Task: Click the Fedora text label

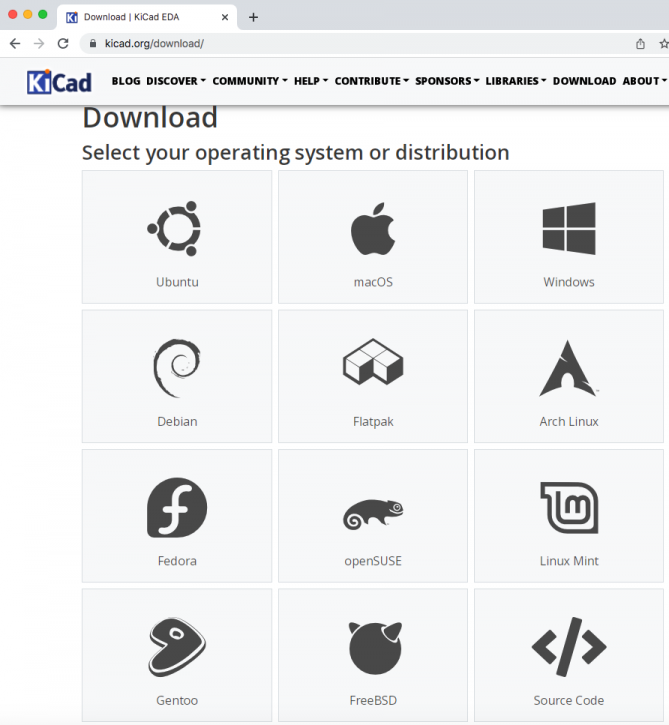Action: [177, 561]
